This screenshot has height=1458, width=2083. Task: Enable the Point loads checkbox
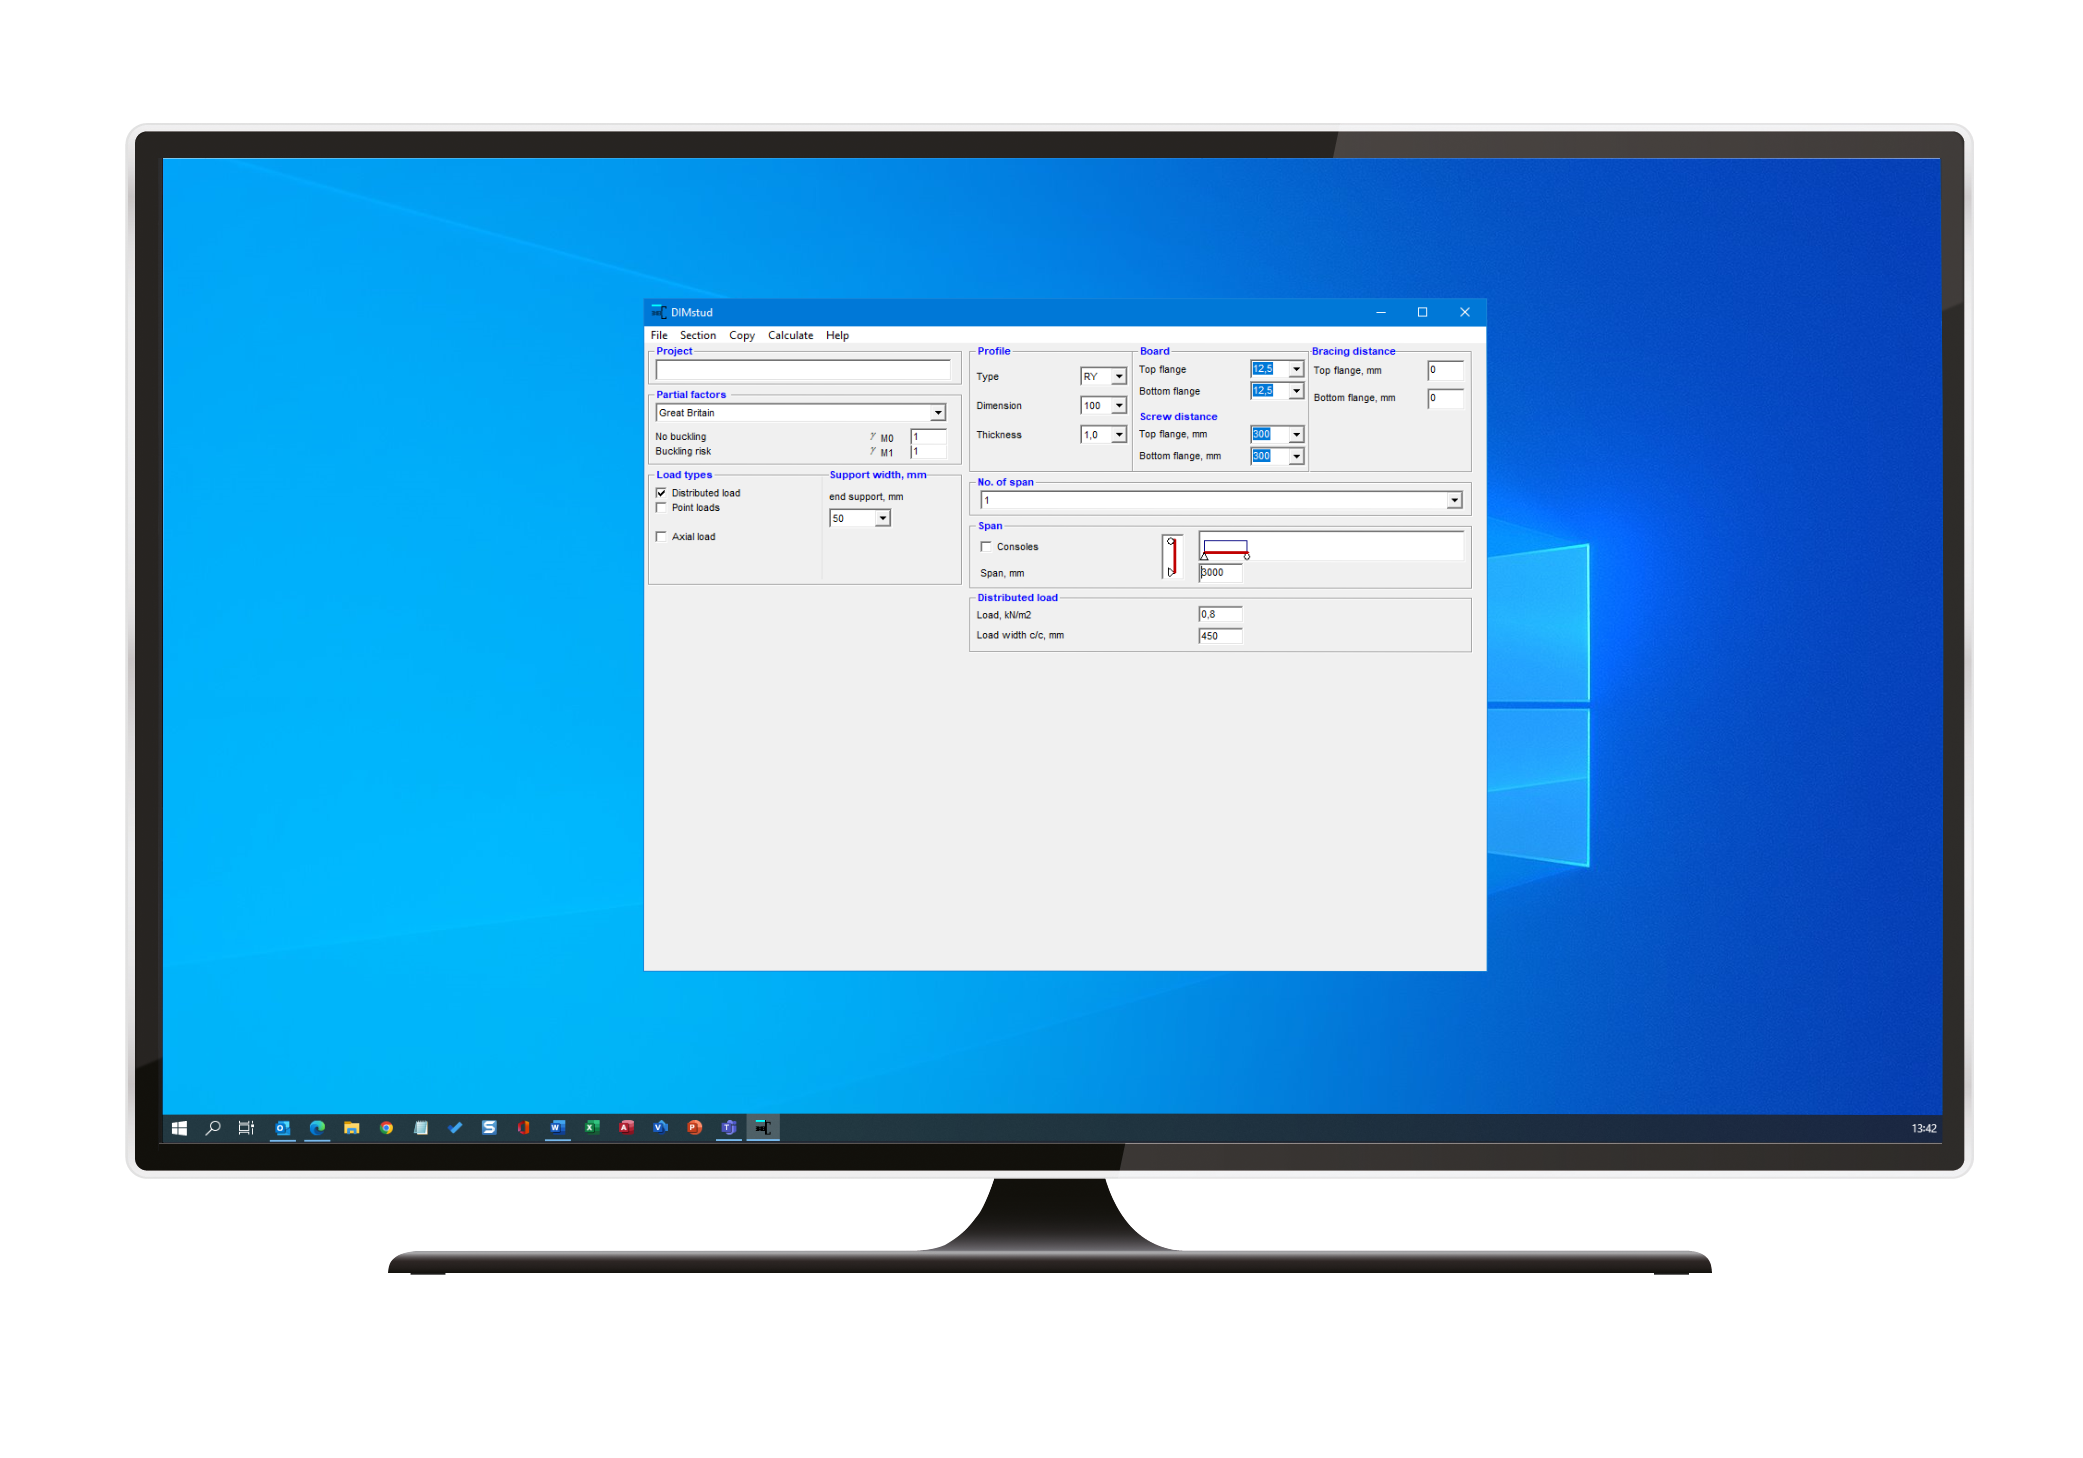[661, 508]
